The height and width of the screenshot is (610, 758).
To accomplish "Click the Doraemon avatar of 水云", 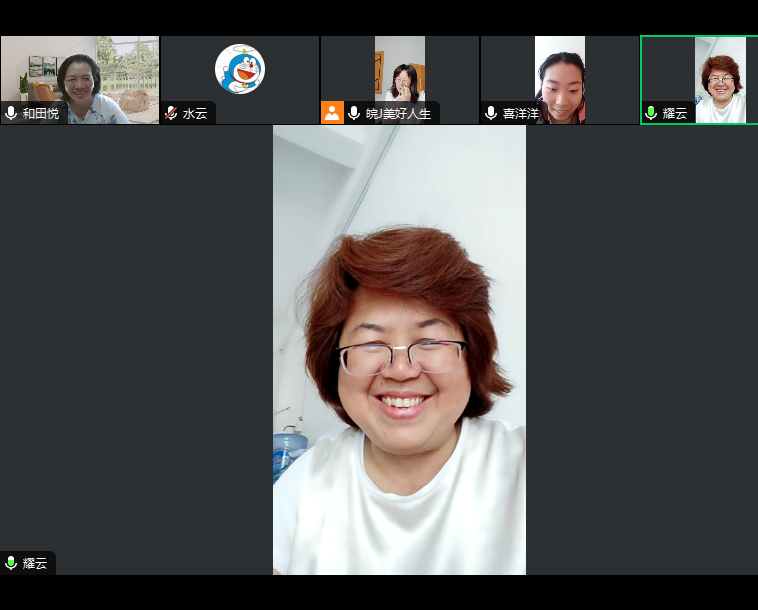I will 240,69.
